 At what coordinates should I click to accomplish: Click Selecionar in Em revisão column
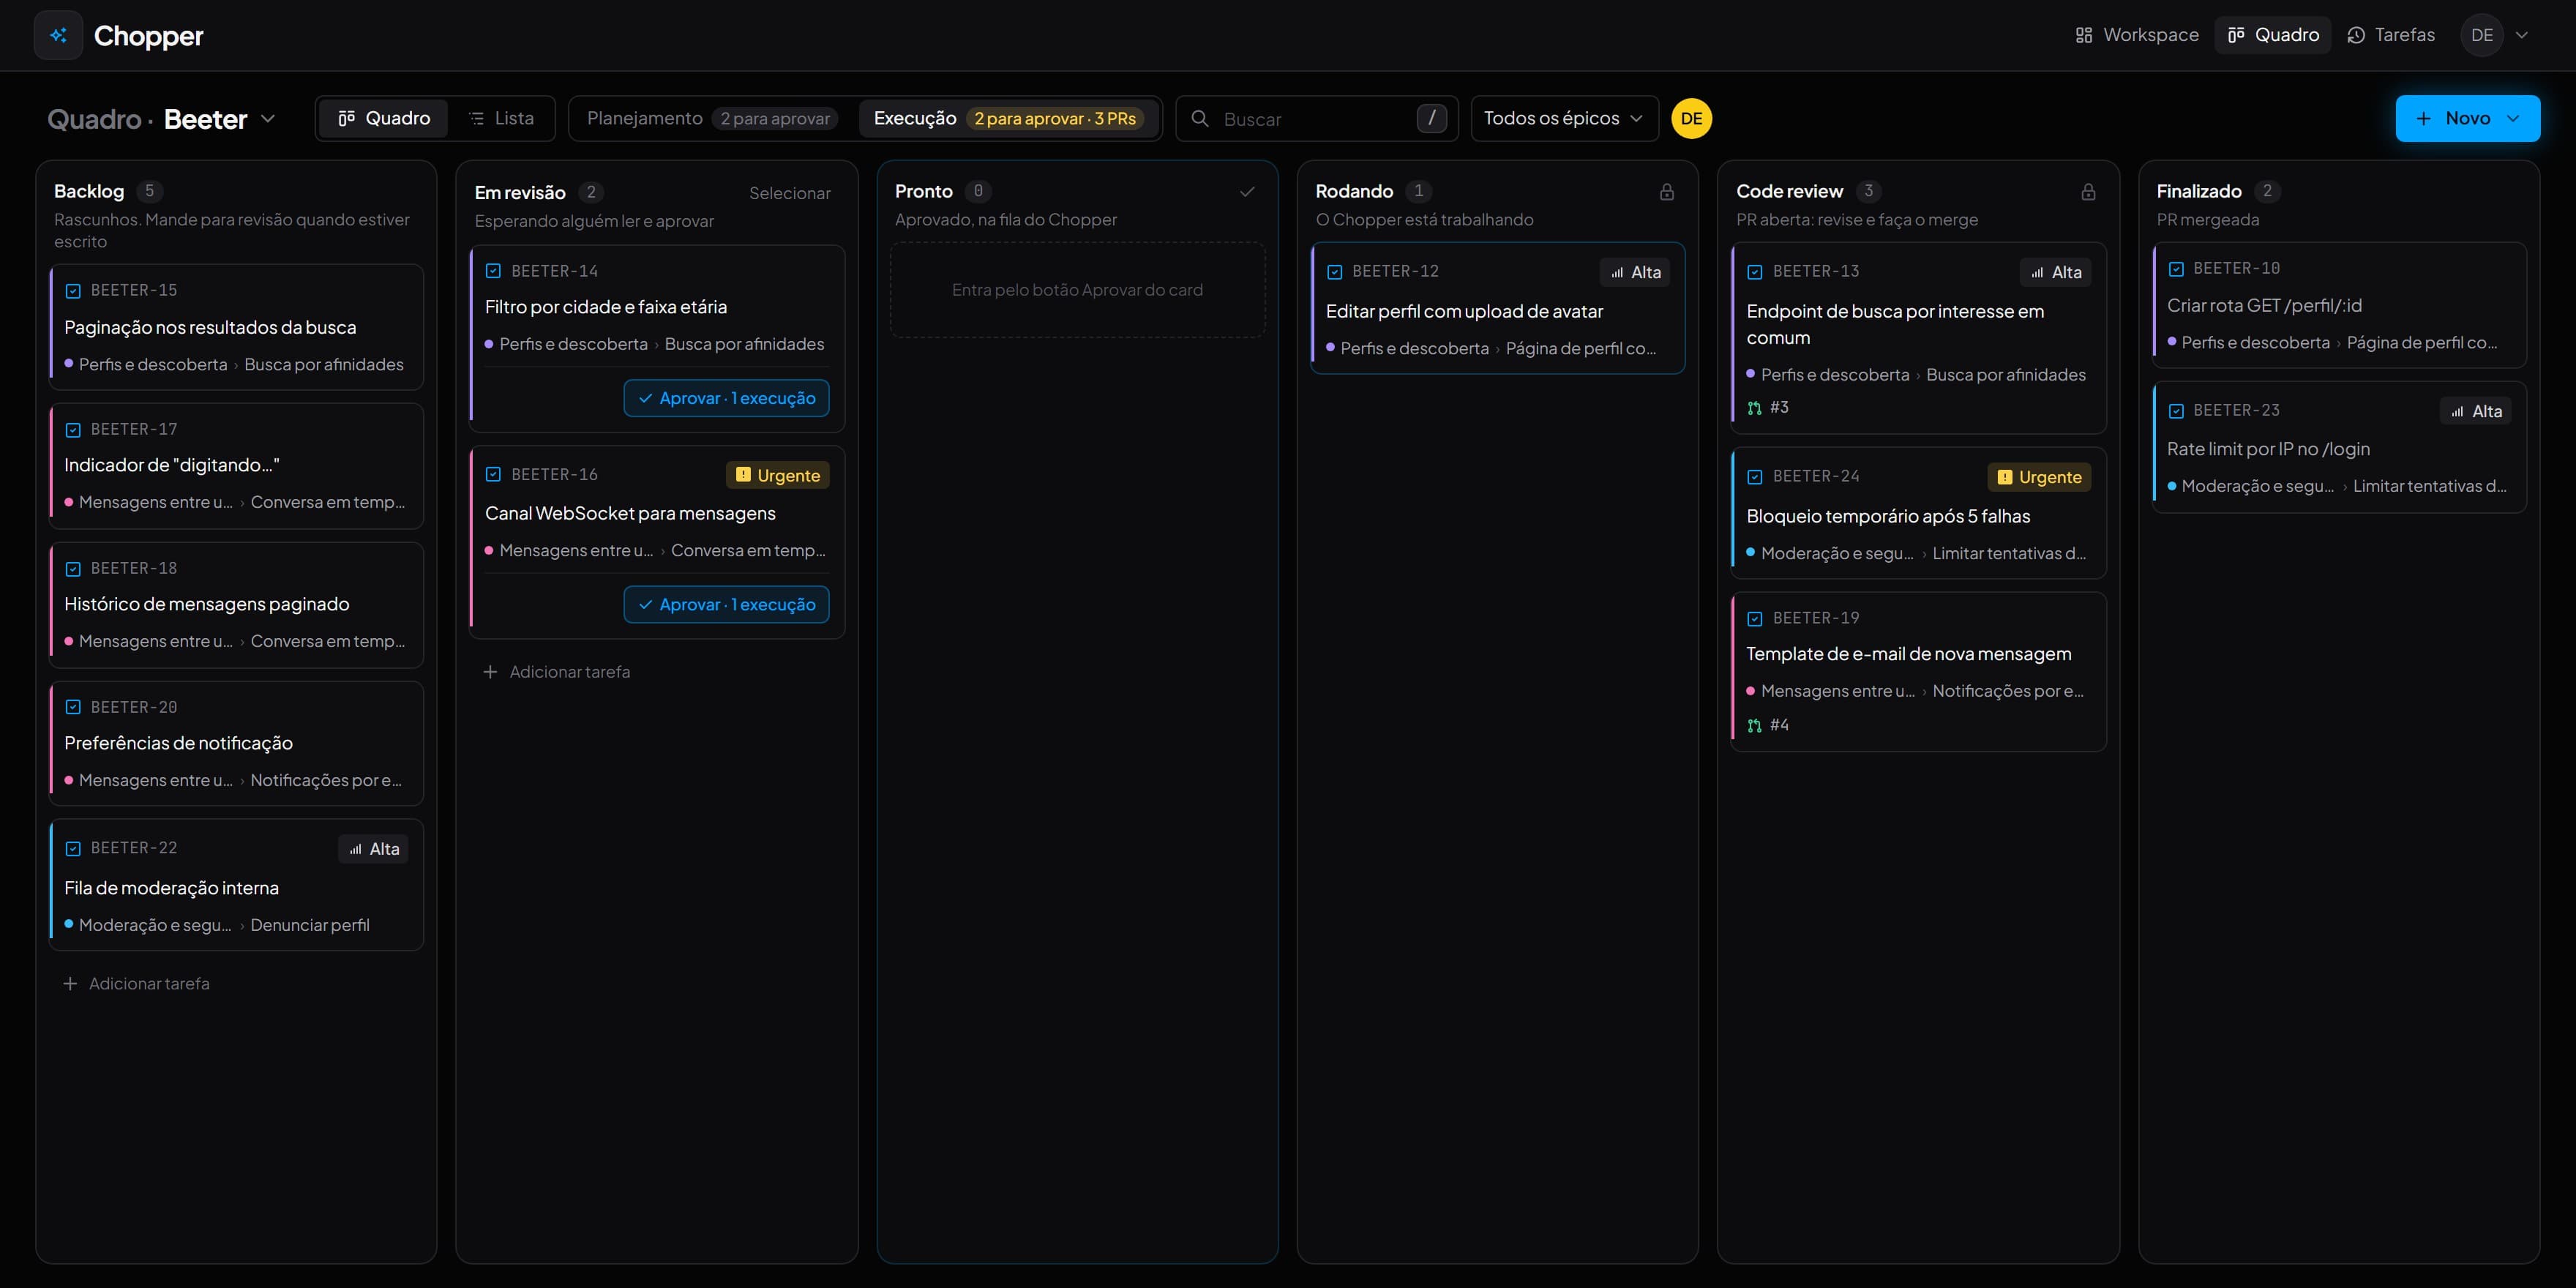(x=789, y=193)
